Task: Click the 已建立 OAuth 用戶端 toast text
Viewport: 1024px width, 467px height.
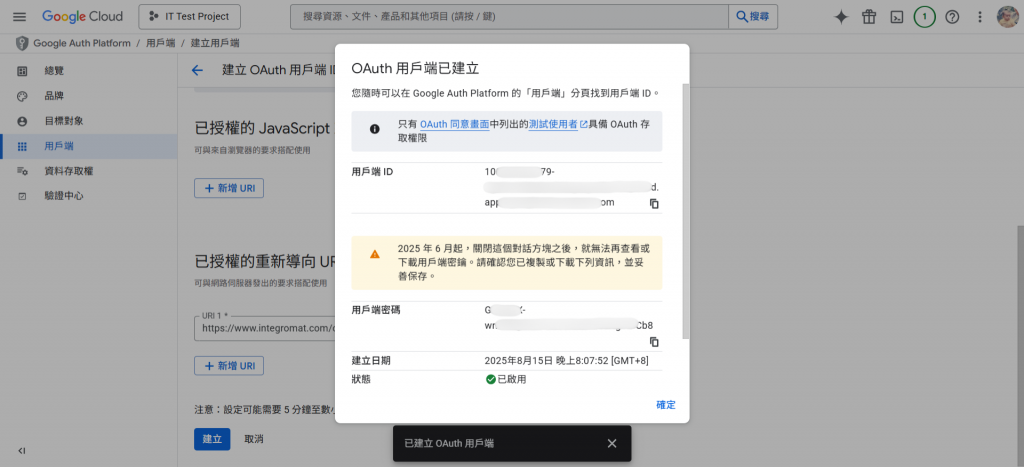Action: (449, 443)
